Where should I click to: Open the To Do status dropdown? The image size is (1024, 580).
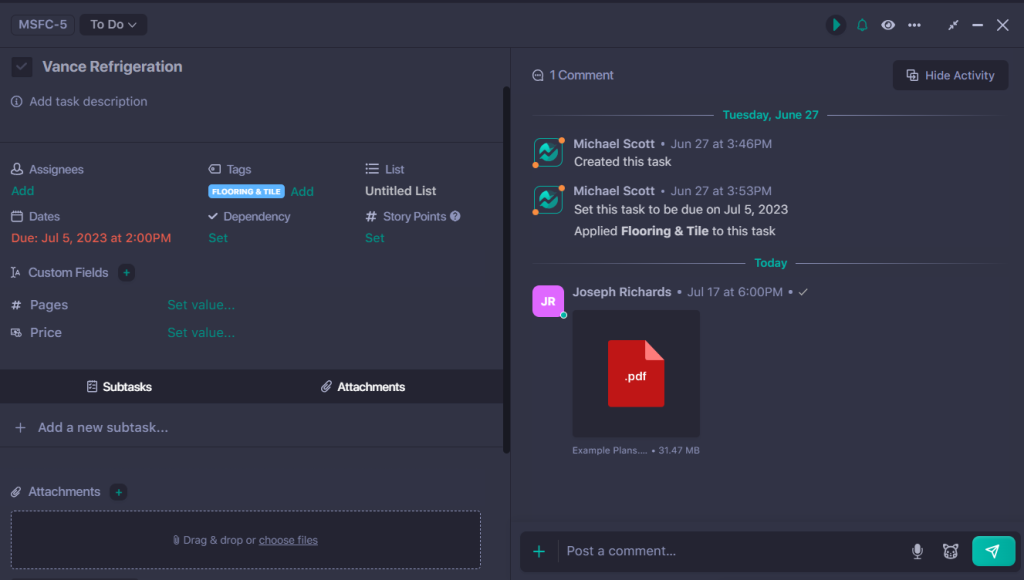coord(113,25)
